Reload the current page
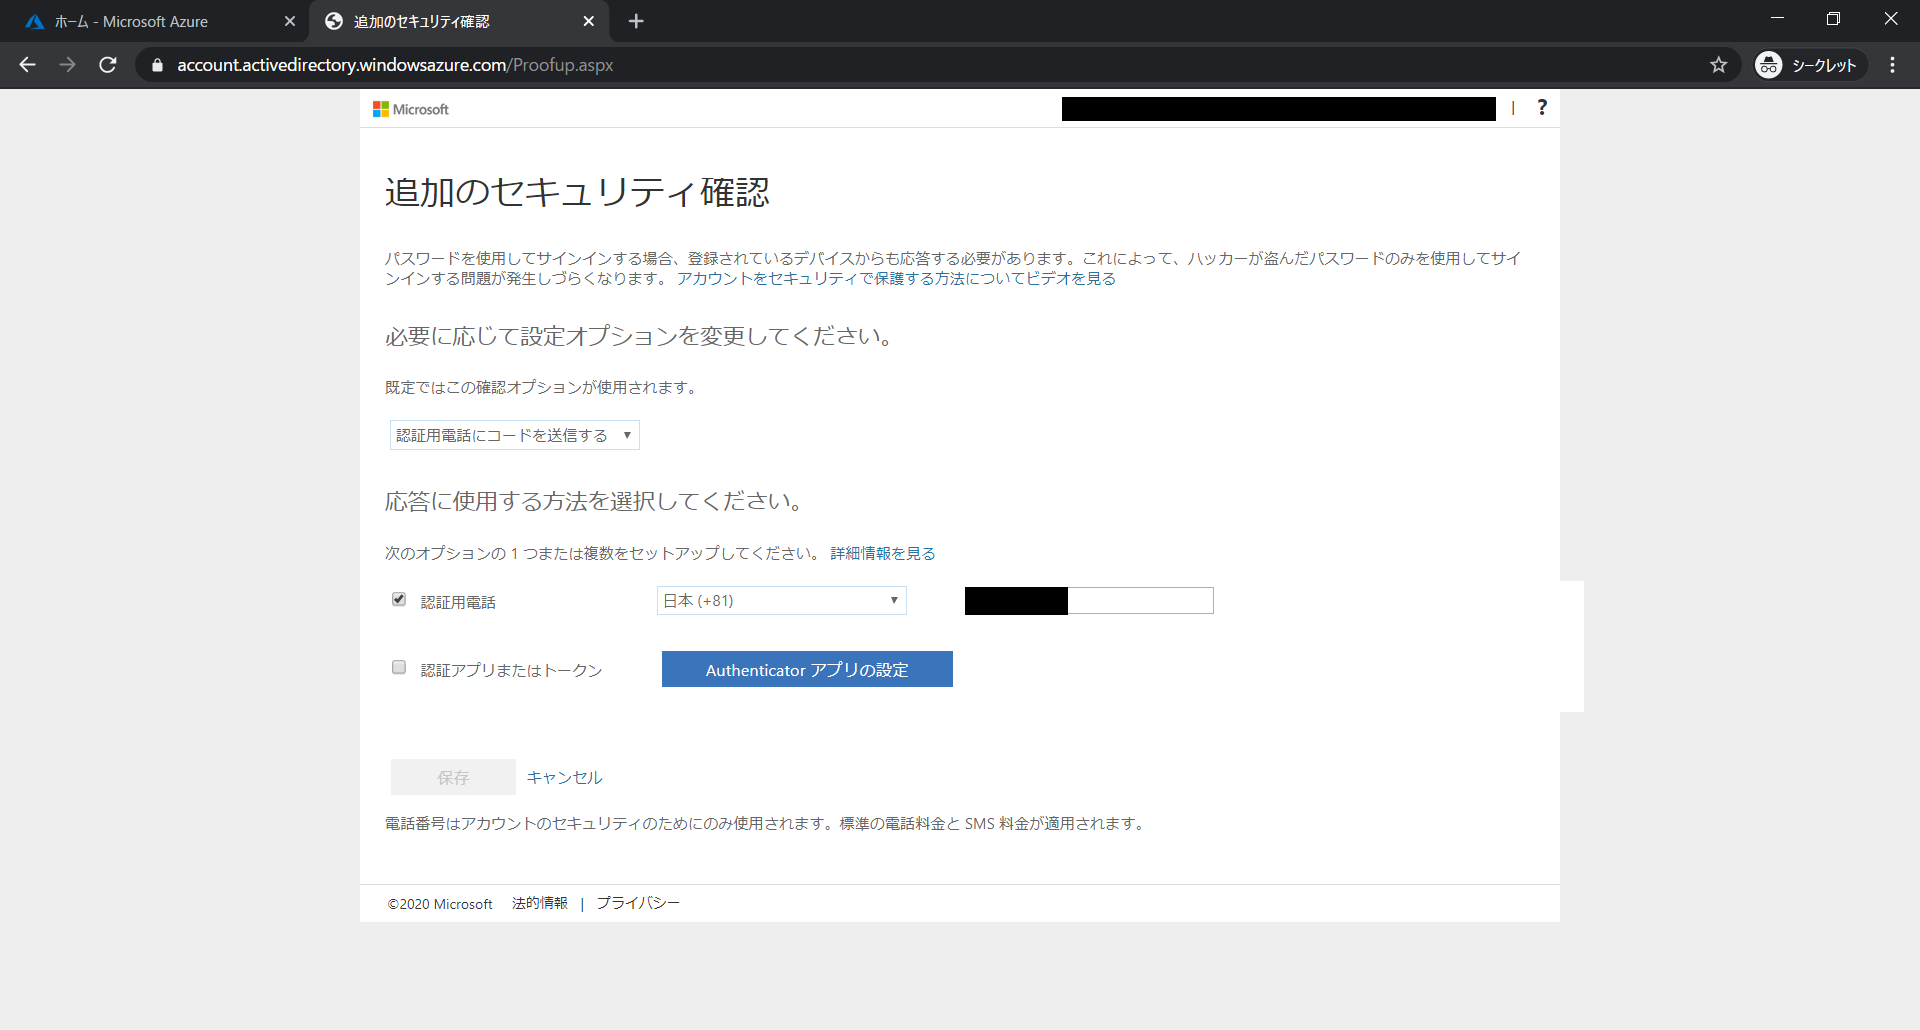The height and width of the screenshot is (1030, 1920). pos(108,65)
